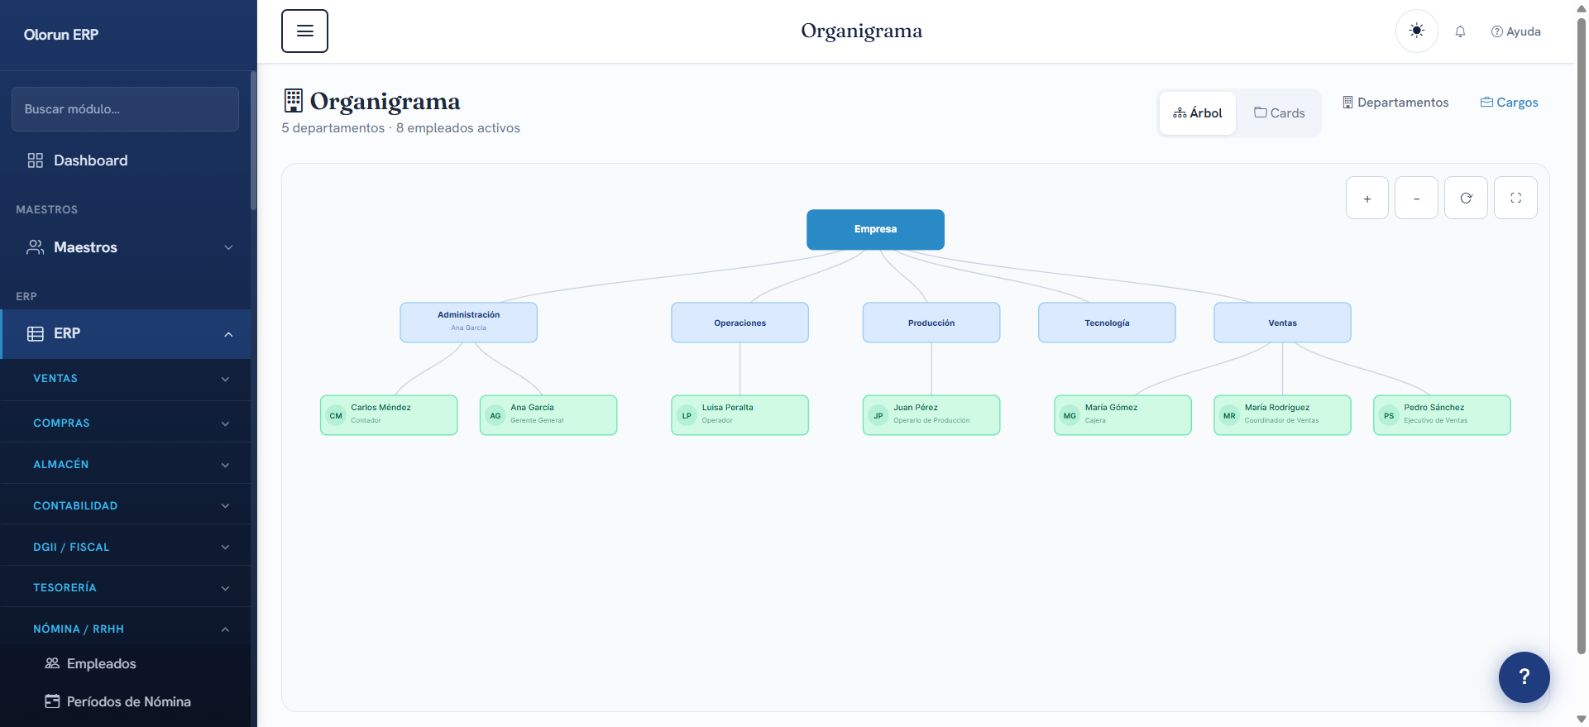Open the notifications bell
The image size is (1589, 727).
pos(1460,32)
